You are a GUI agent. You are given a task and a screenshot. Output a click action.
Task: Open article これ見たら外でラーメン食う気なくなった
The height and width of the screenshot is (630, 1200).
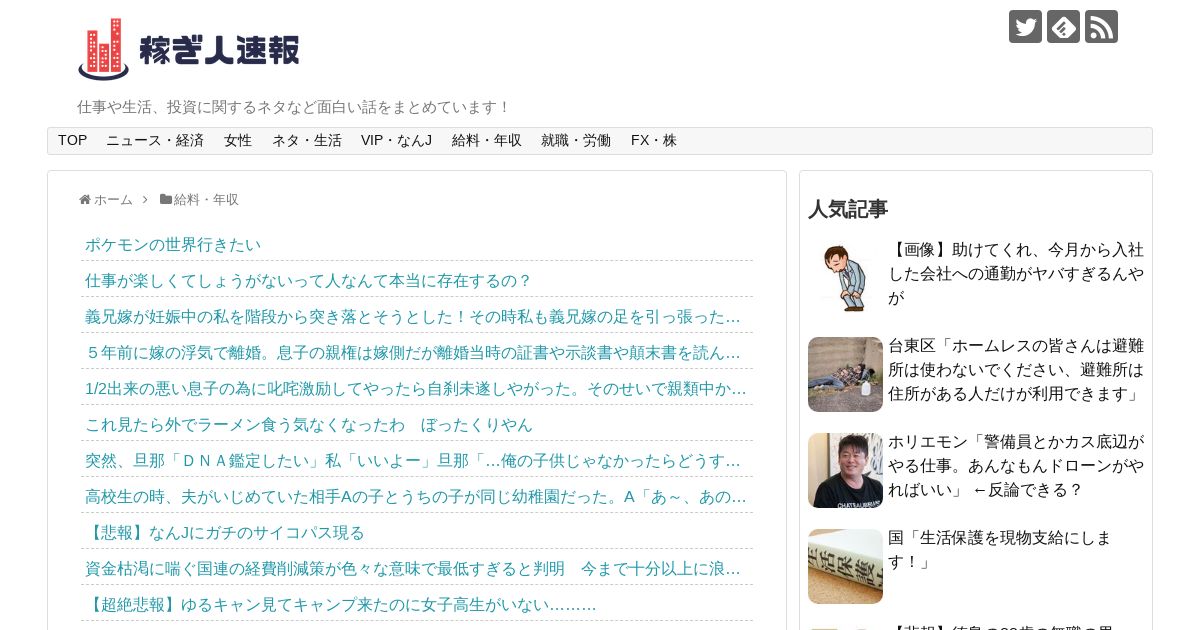pyautogui.click(x=309, y=425)
